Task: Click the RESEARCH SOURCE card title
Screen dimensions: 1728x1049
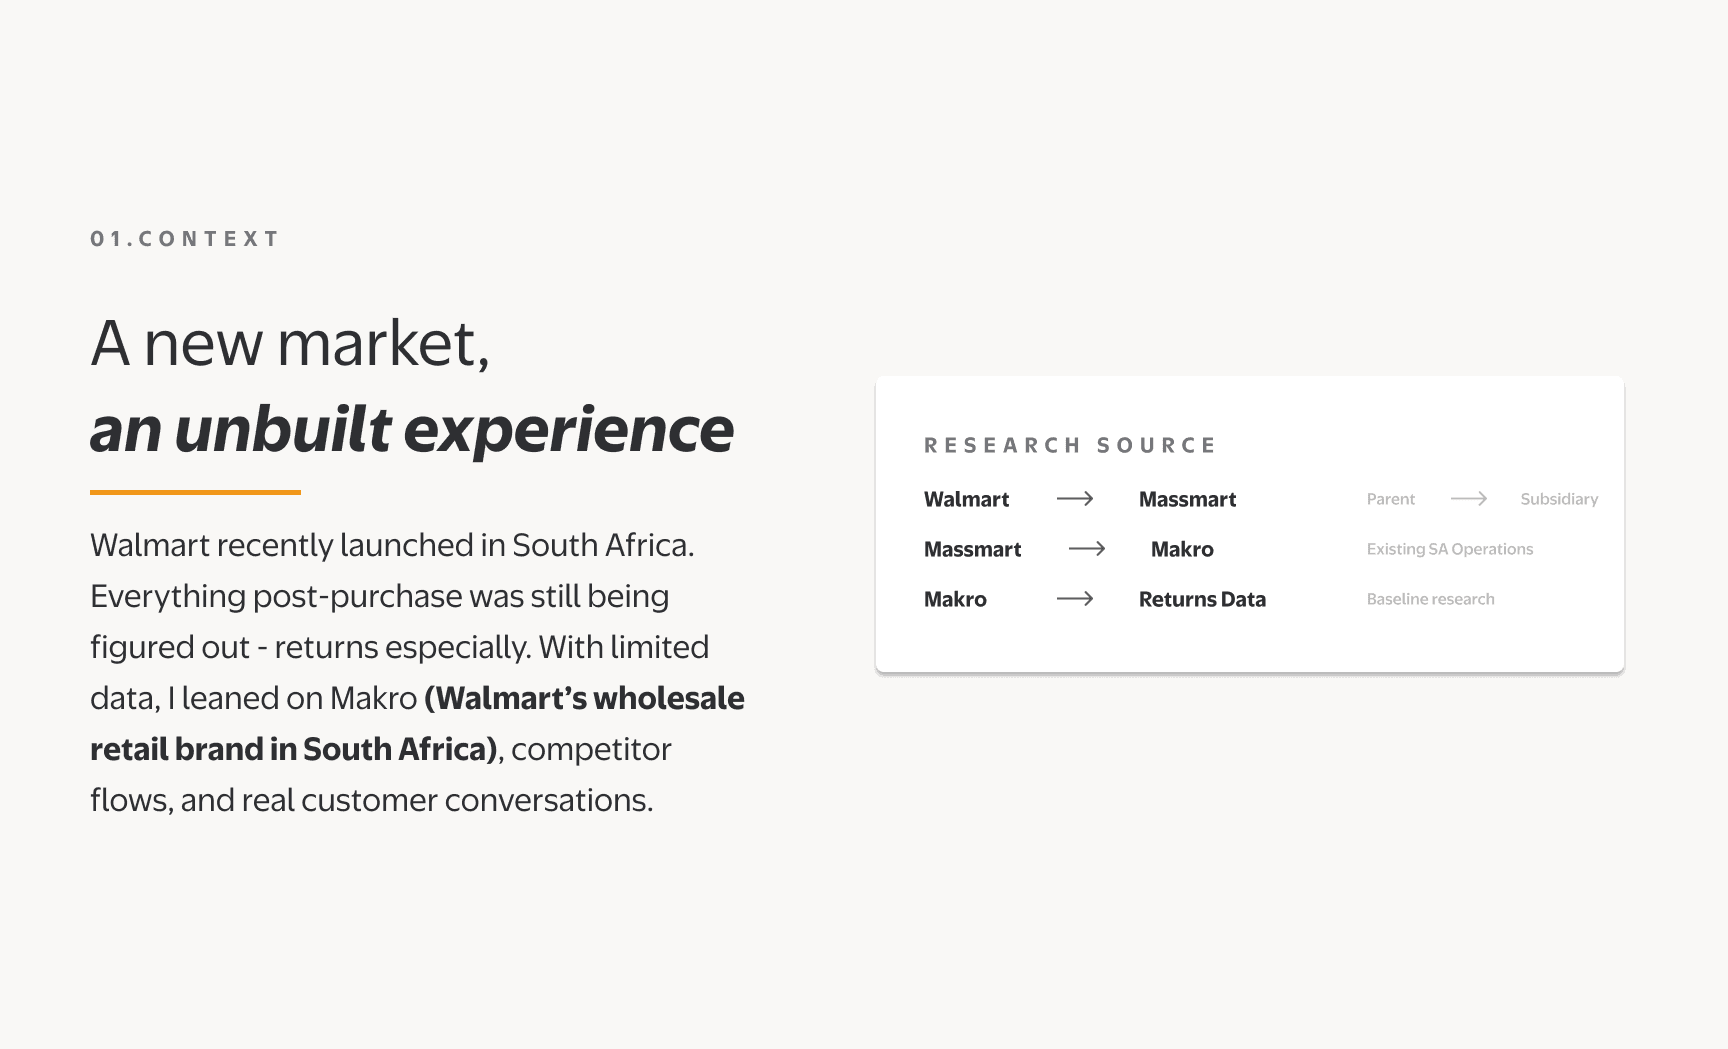Action: (x=1070, y=445)
